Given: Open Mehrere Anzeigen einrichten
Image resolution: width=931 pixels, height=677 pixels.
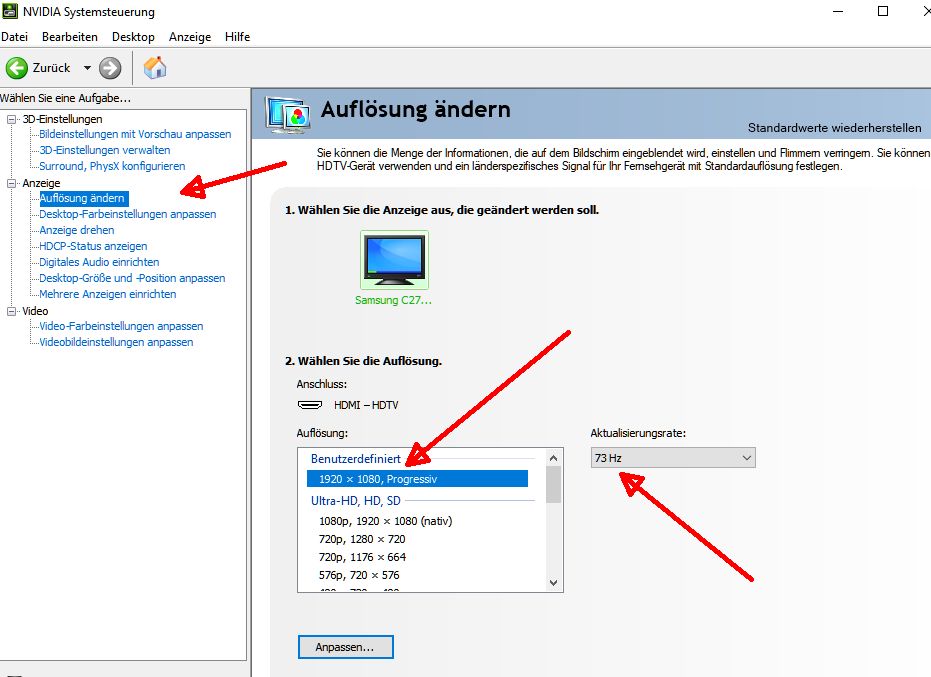Looking at the screenshot, I should pyautogui.click(x=107, y=295).
